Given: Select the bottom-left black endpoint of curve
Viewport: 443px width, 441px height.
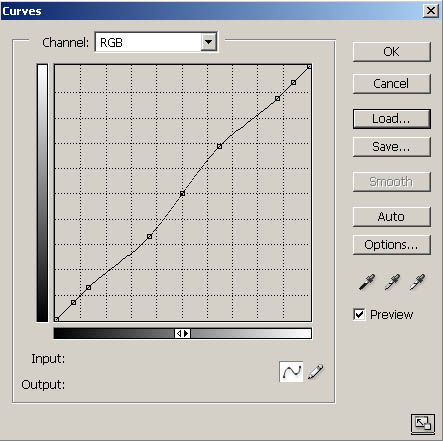Looking at the screenshot, I should click(x=57, y=319).
